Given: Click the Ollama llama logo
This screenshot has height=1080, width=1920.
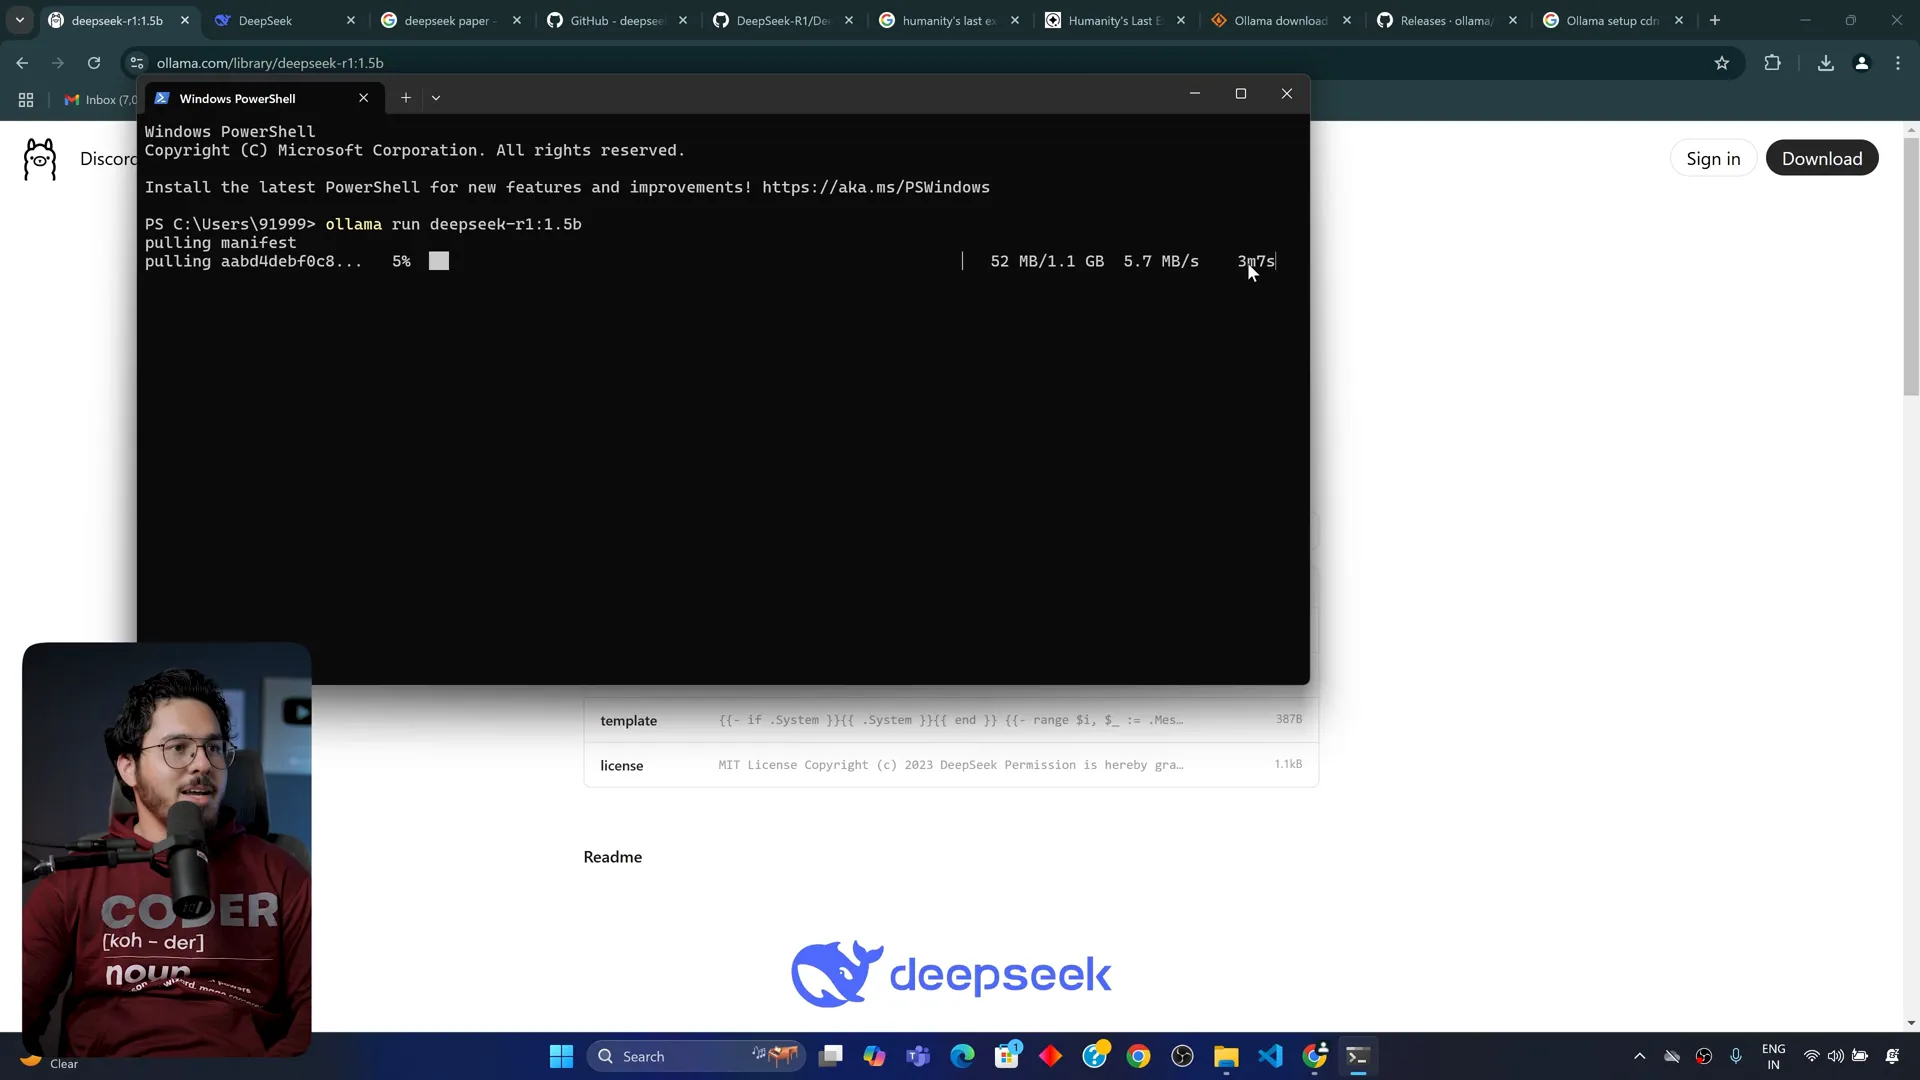Looking at the screenshot, I should 40,159.
